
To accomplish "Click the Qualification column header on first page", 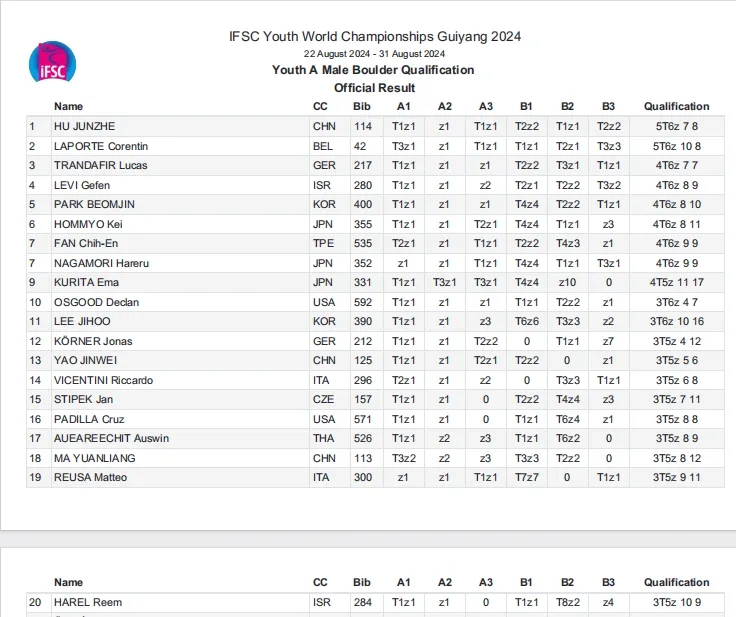I will pos(676,107).
